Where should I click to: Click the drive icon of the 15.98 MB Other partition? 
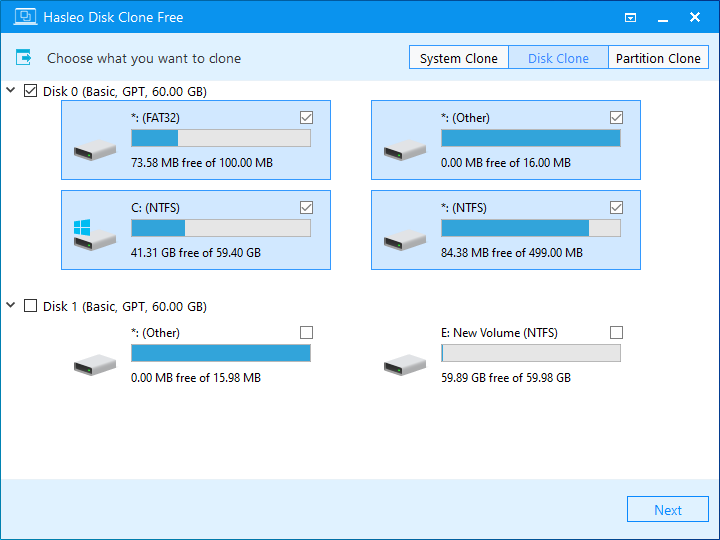95,365
